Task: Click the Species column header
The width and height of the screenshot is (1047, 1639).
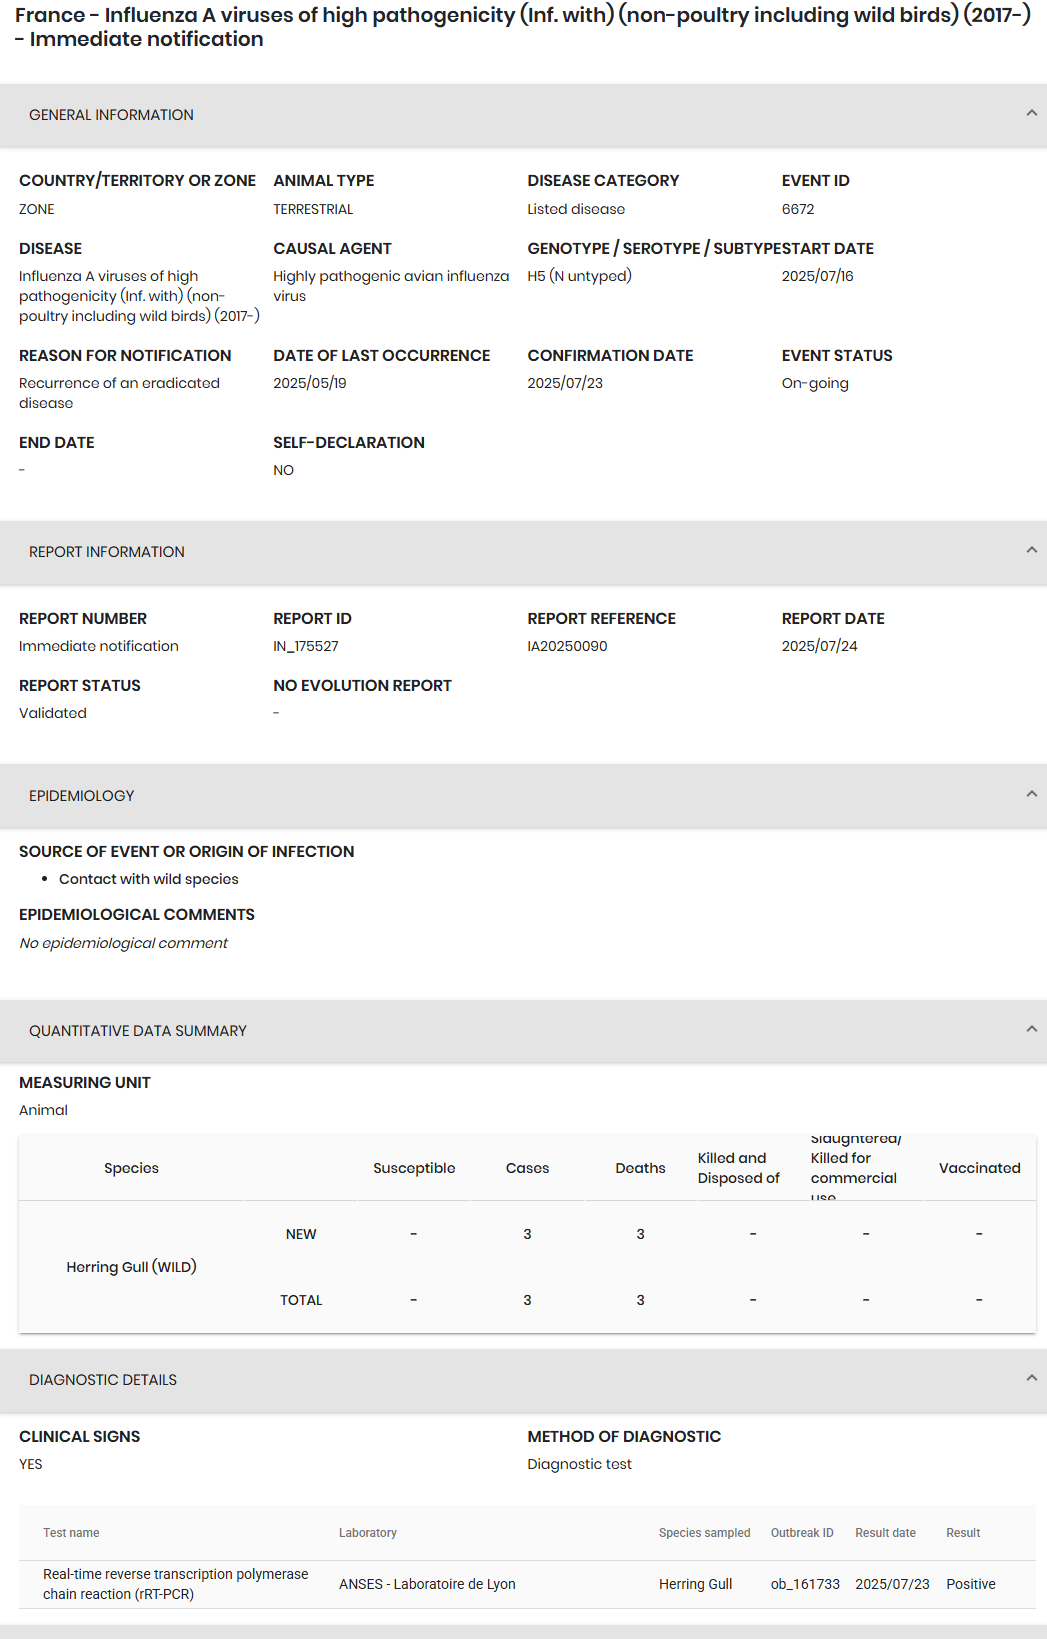Action: click(x=131, y=1168)
